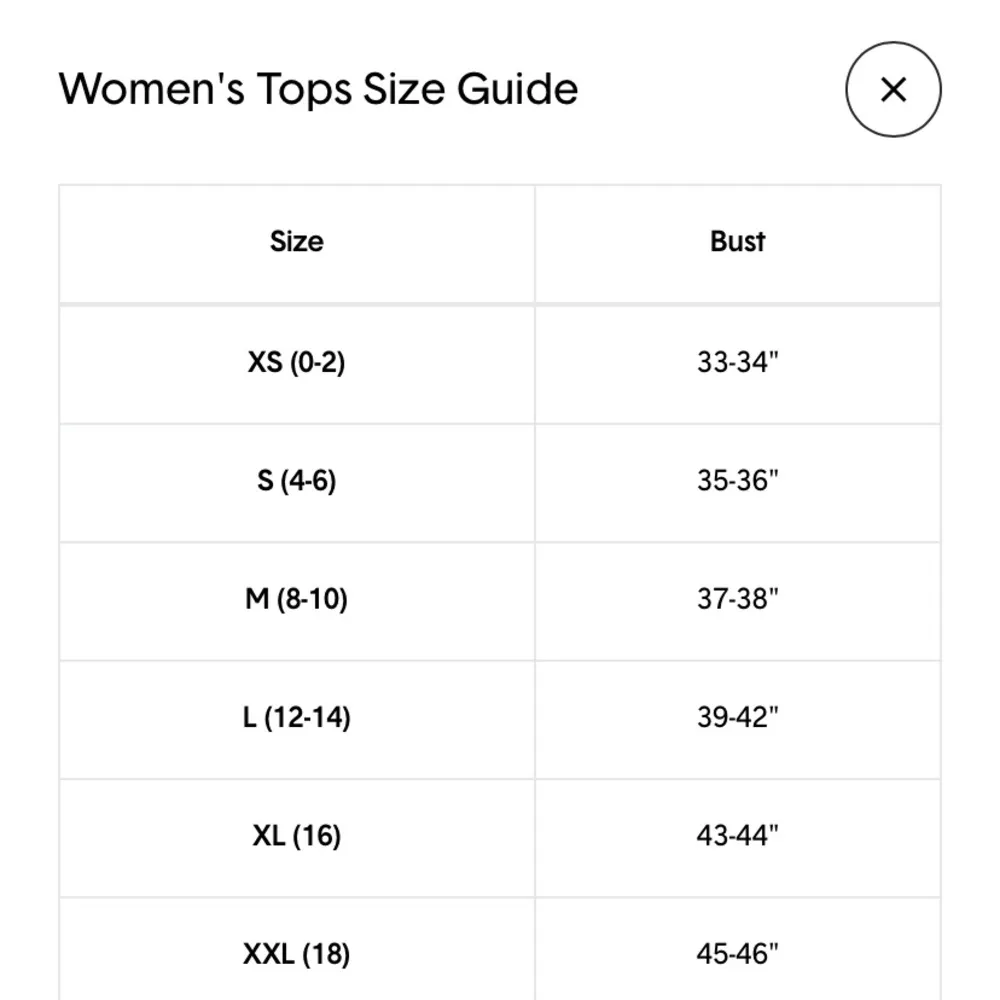Click the XS (0-2) size cell
This screenshot has width=1000, height=1000.
click(x=297, y=362)
